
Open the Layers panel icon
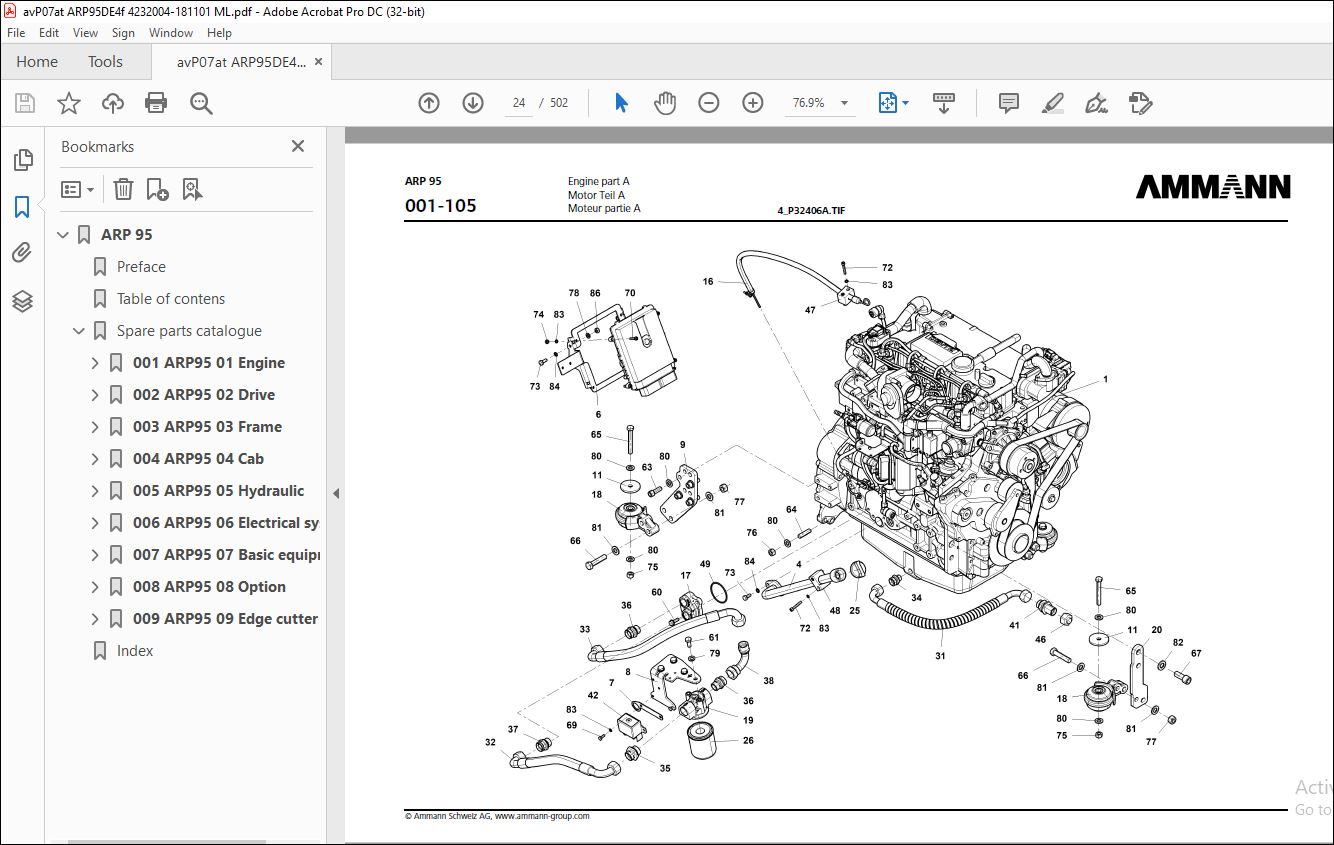(22, 301)
